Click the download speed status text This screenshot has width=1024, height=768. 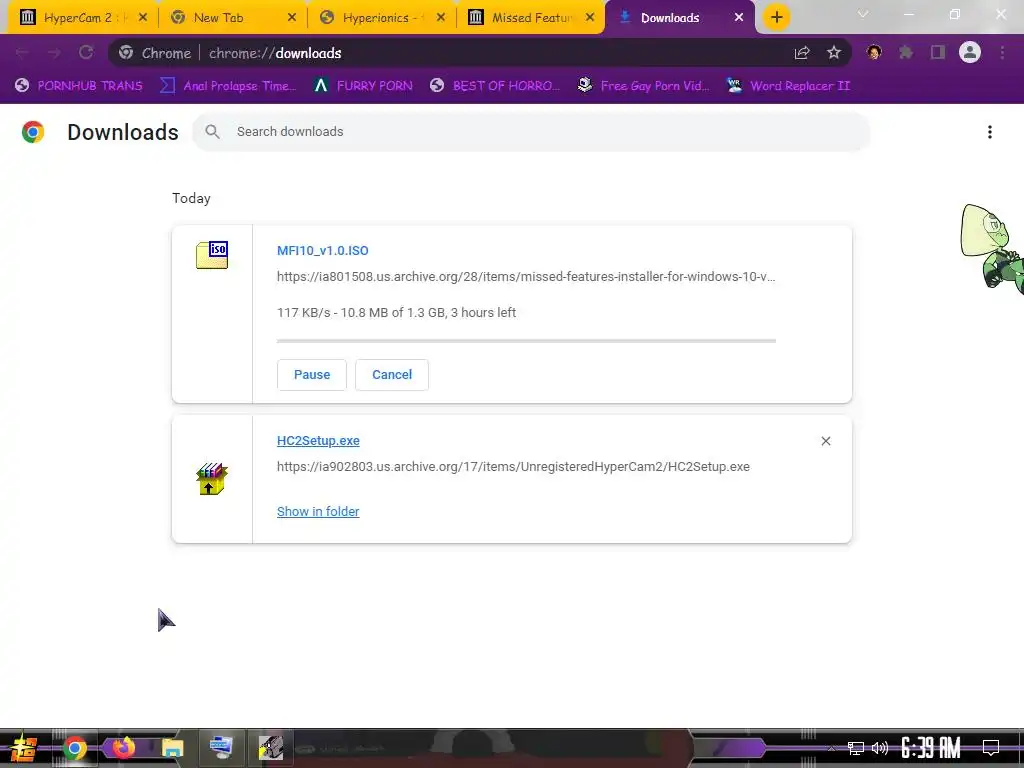point(396,313)
